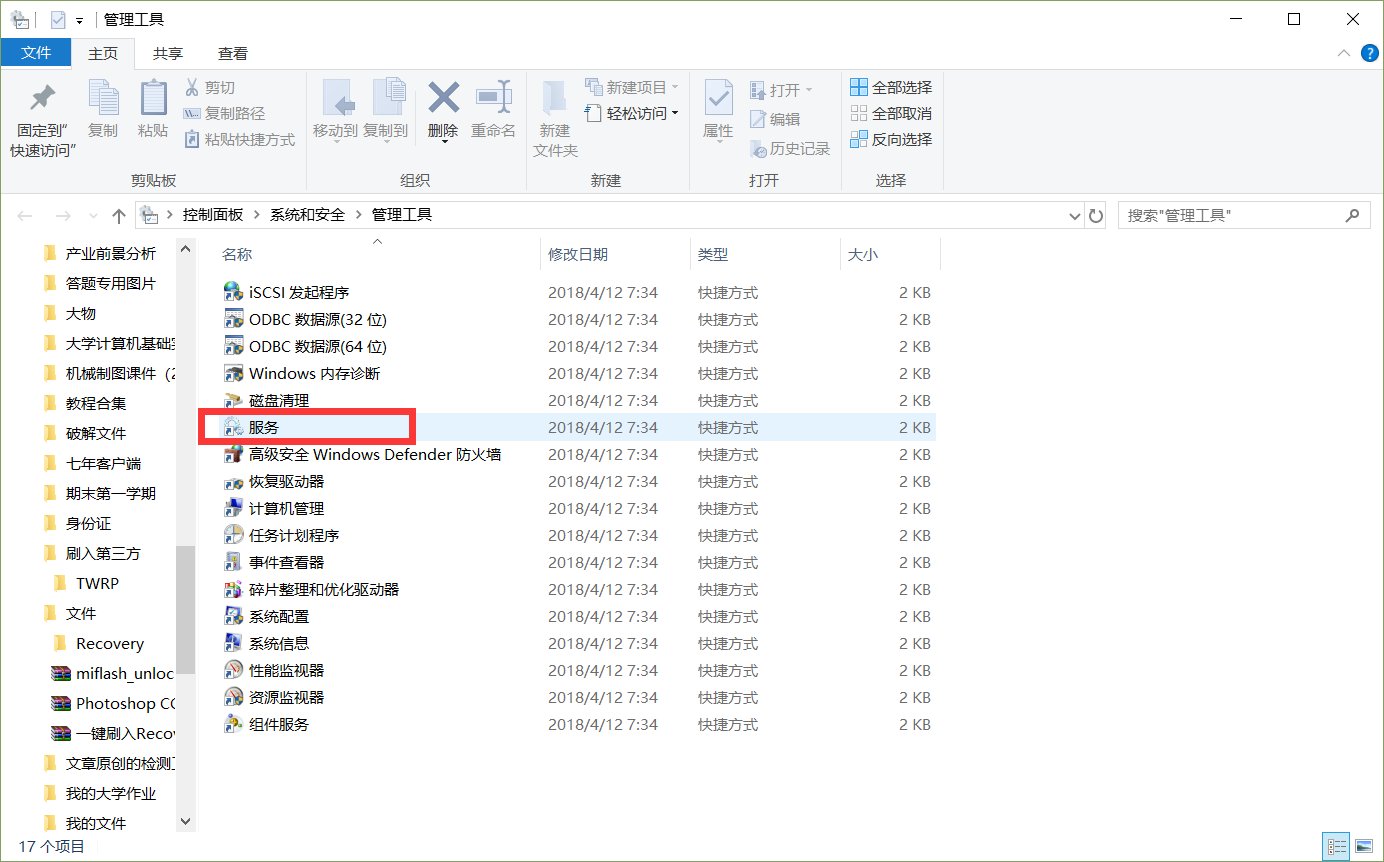Click the address bar refresh icon
Screen dimensions: 1384x862
pos(1096,215)
